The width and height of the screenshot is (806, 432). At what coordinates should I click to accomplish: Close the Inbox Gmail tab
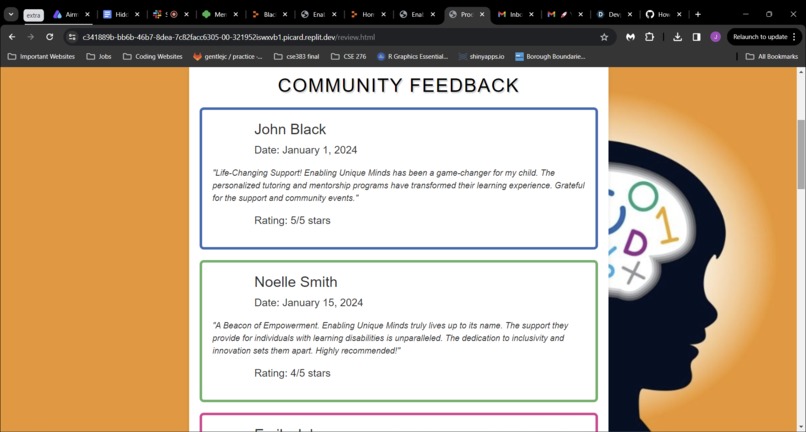pos(531,14)
